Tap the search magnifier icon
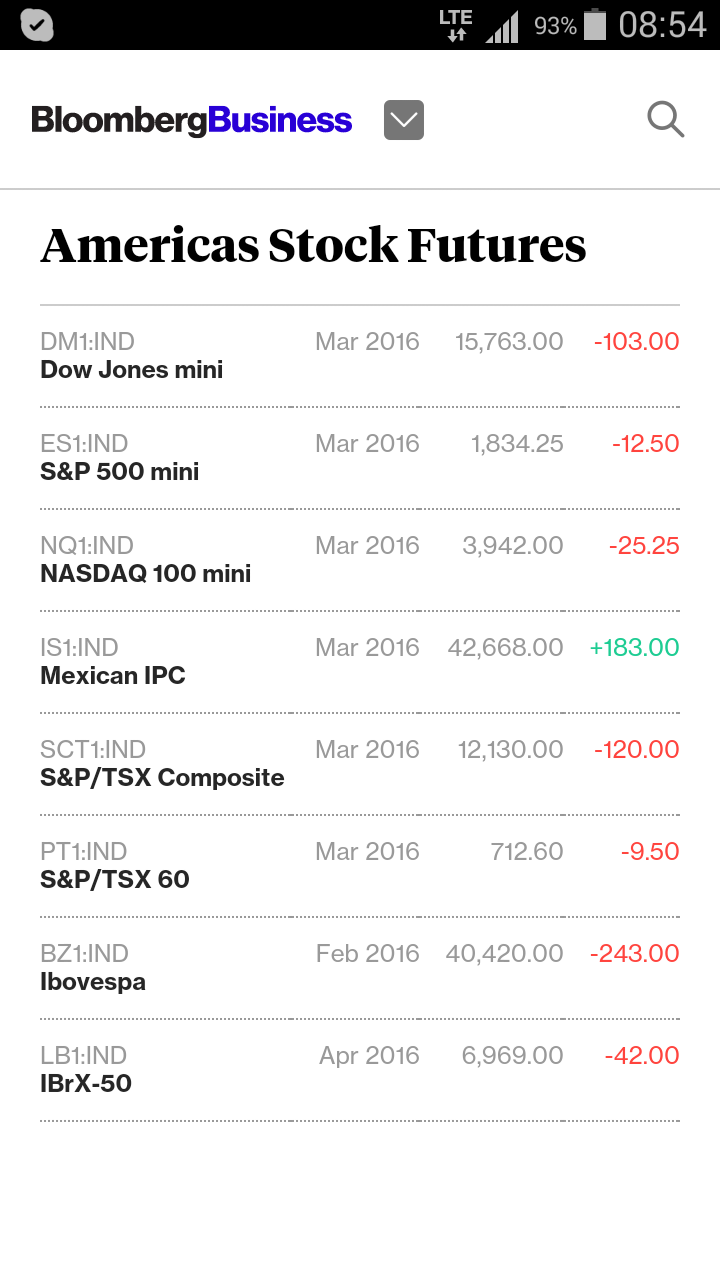 pyautogui.click(x=665, y=120)
